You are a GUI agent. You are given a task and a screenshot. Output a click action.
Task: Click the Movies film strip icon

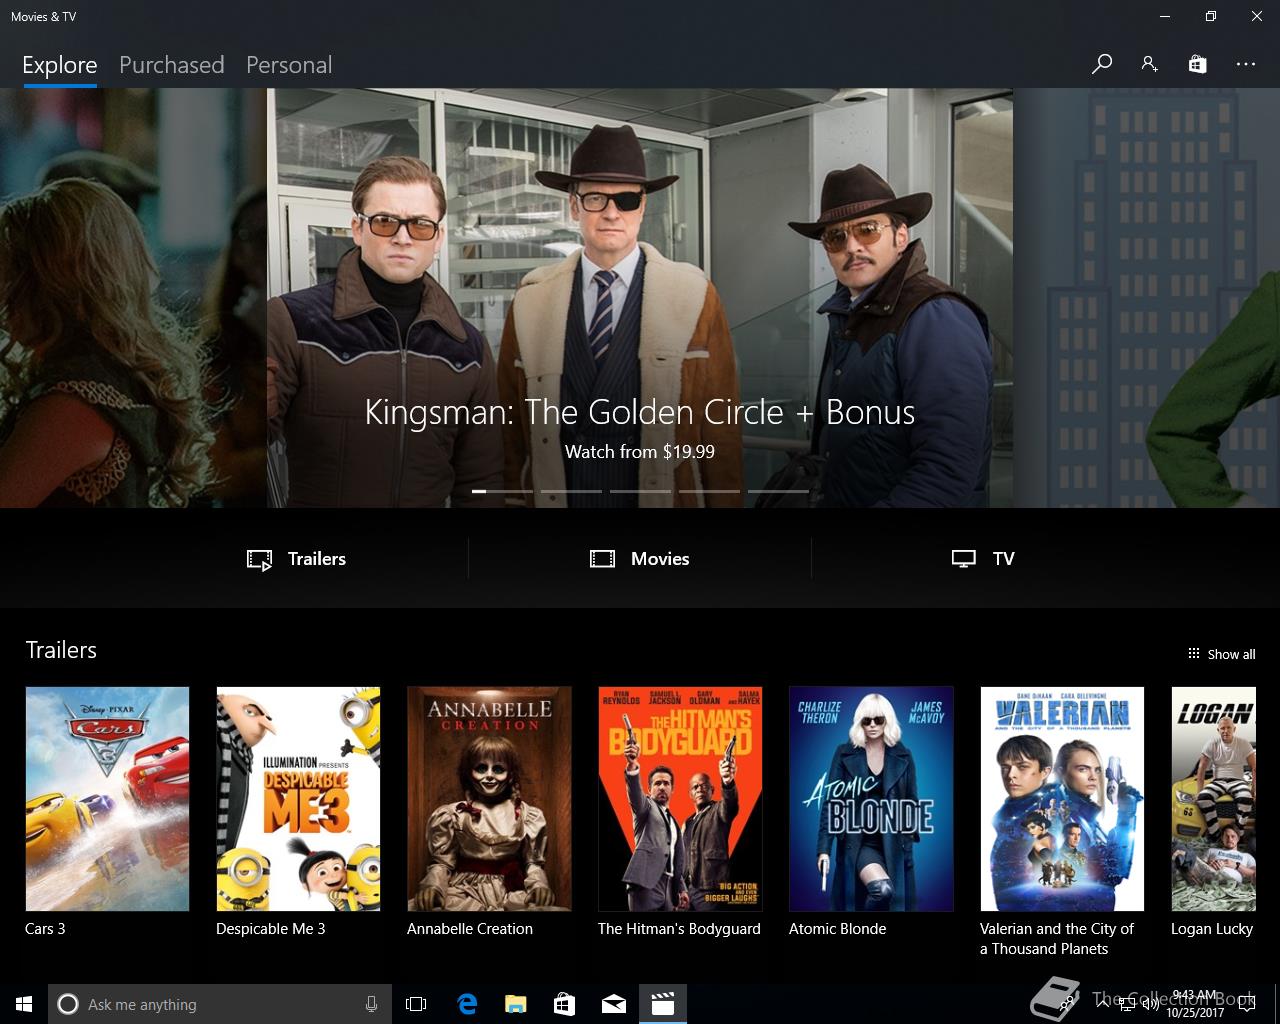click(602, 559)
